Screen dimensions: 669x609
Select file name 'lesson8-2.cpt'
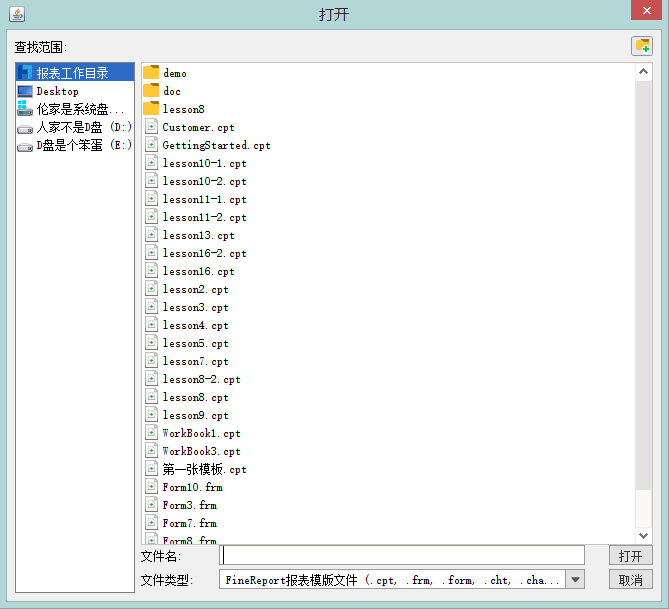tap(201, 379)
